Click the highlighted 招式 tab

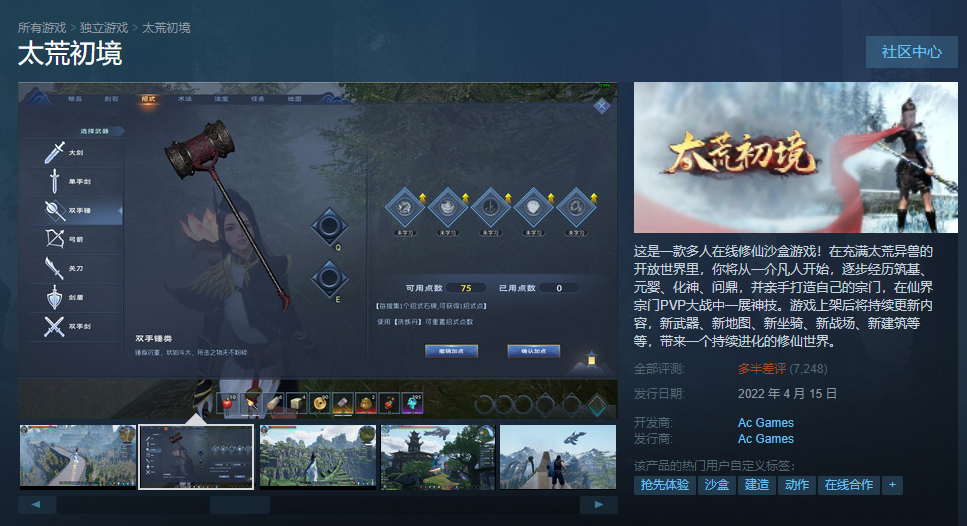(148, 99)
